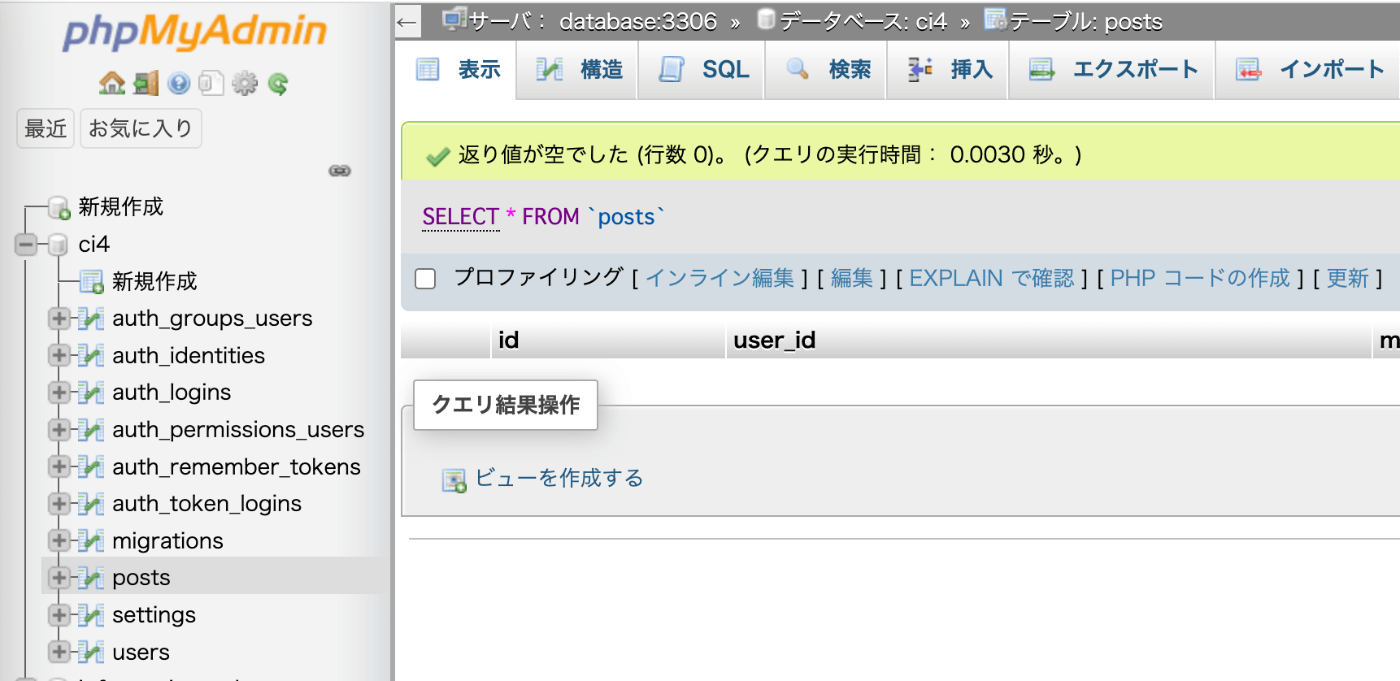Click the 更新 (Refresh) query link

1347,279
